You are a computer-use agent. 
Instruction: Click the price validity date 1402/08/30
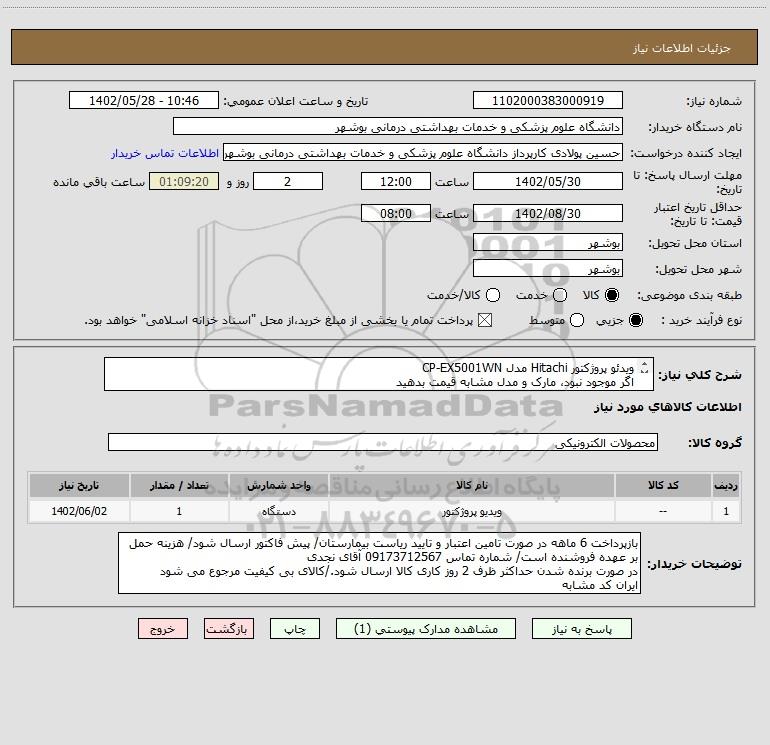(x=548, y=213)
